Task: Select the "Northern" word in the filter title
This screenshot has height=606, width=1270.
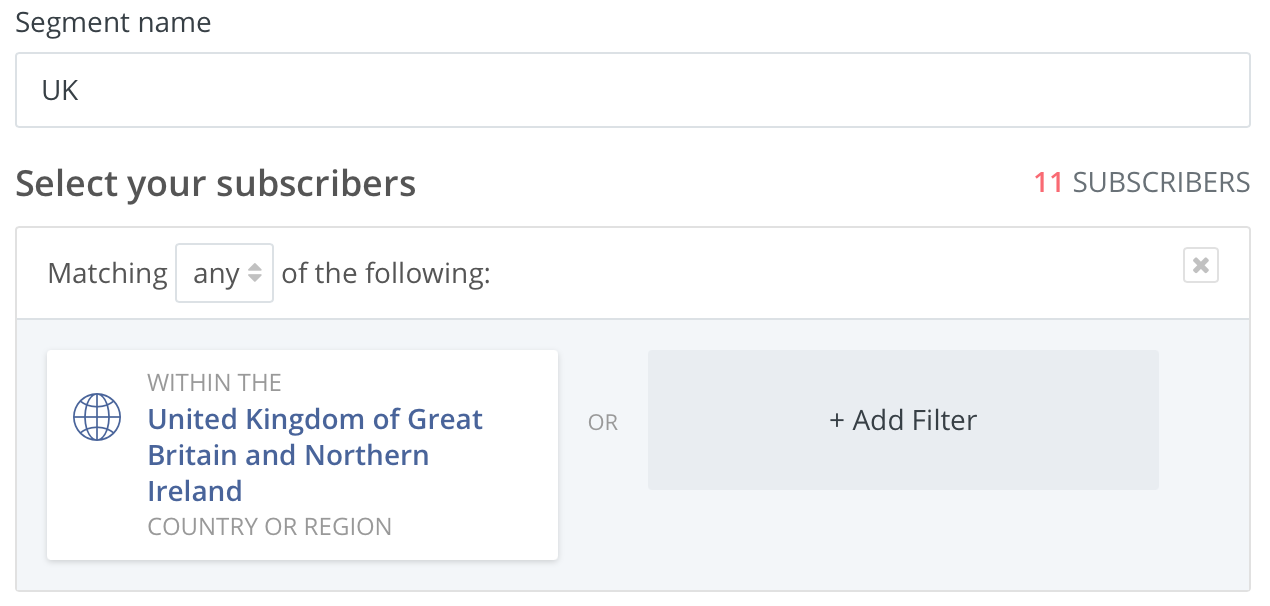Action: tap(367, 455)
